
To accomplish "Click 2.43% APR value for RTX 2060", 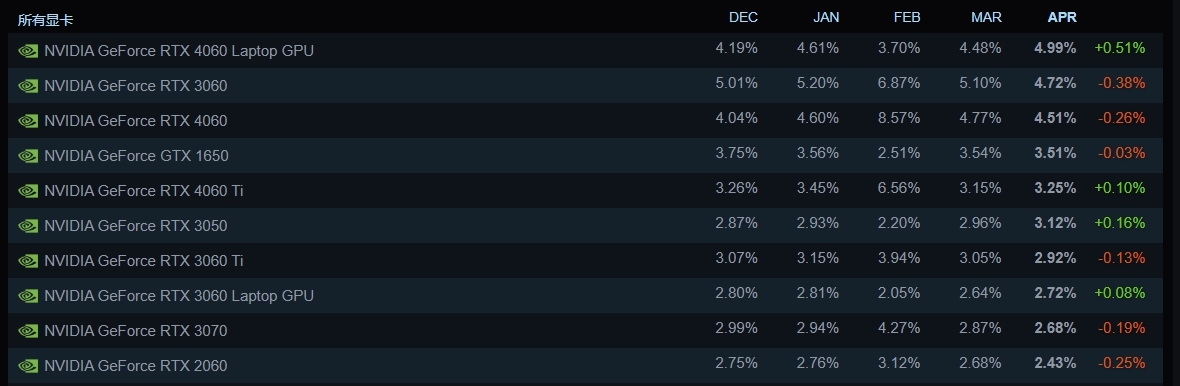I will pos(1055,363).
